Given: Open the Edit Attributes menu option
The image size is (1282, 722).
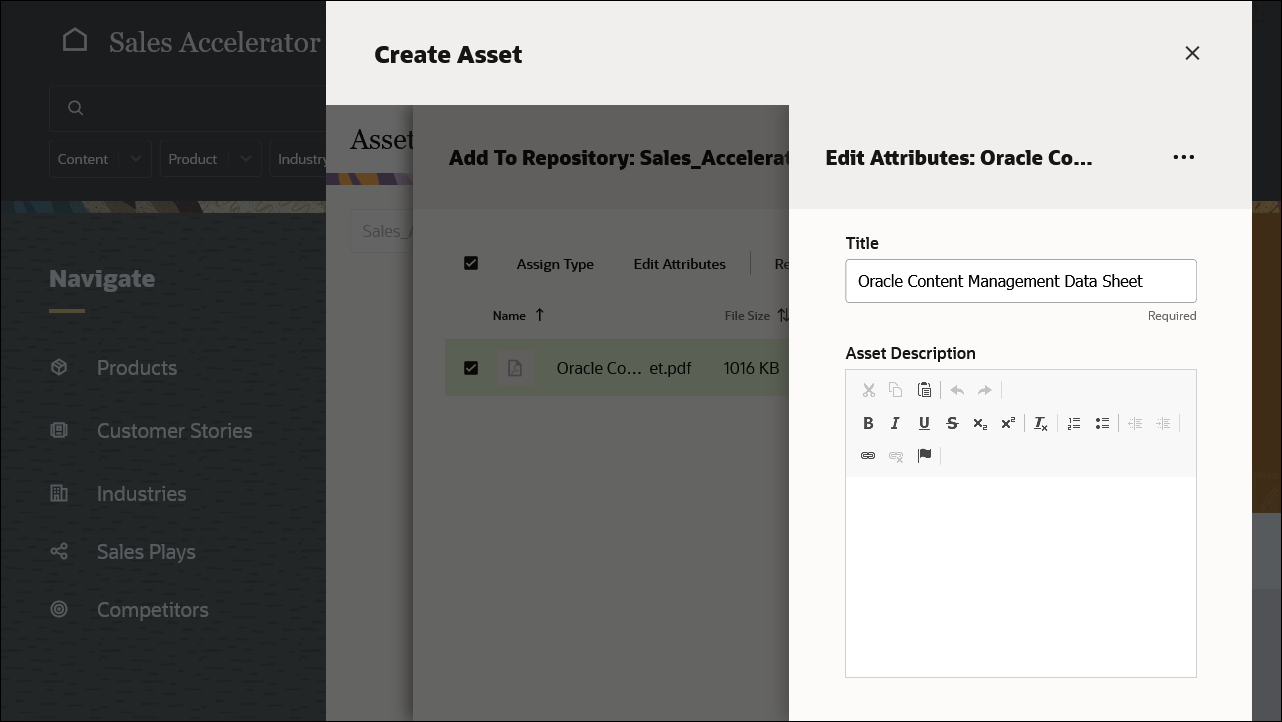Looking at the screenshot, I should pos(679,263).
